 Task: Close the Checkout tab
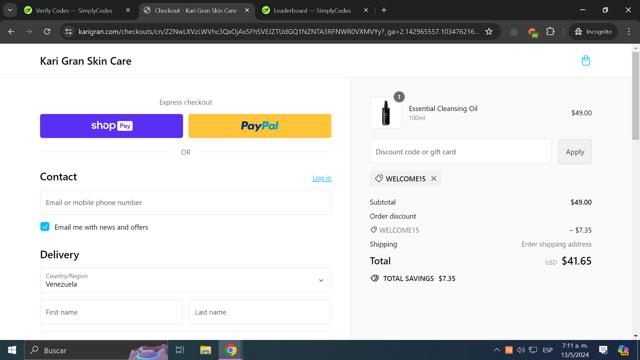[247, 11]
